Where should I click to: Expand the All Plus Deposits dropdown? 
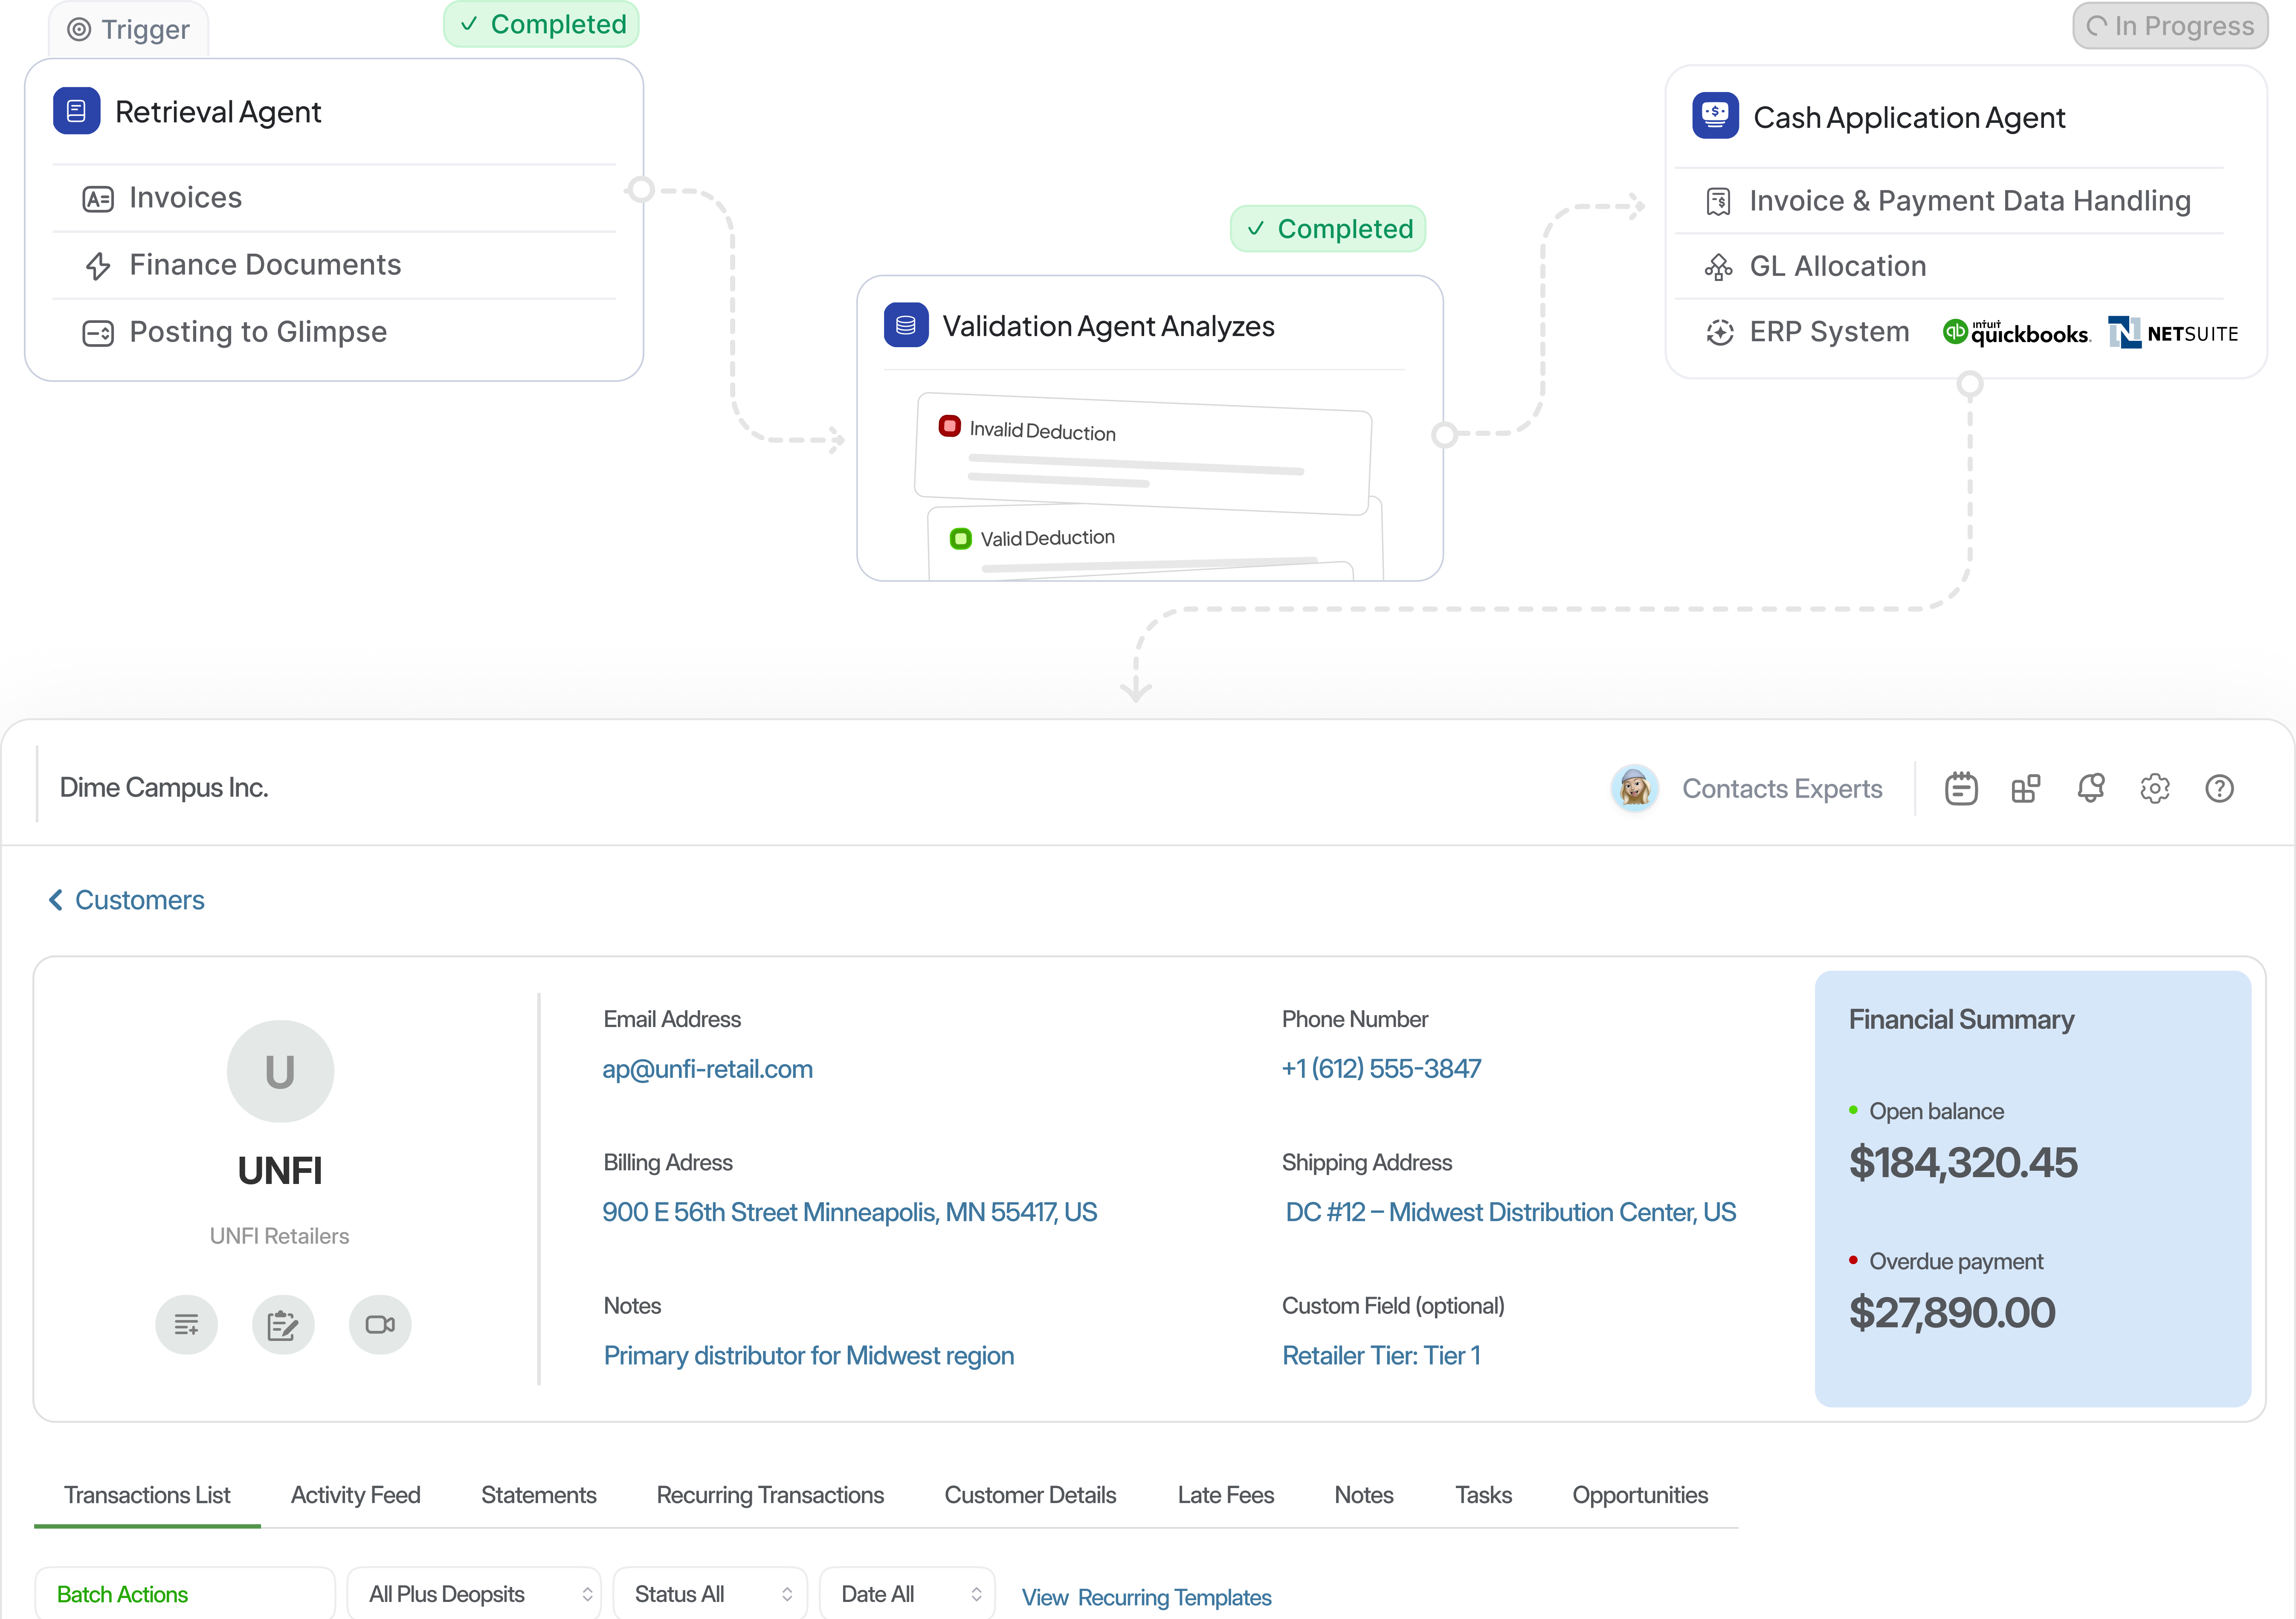[474, 1594]
